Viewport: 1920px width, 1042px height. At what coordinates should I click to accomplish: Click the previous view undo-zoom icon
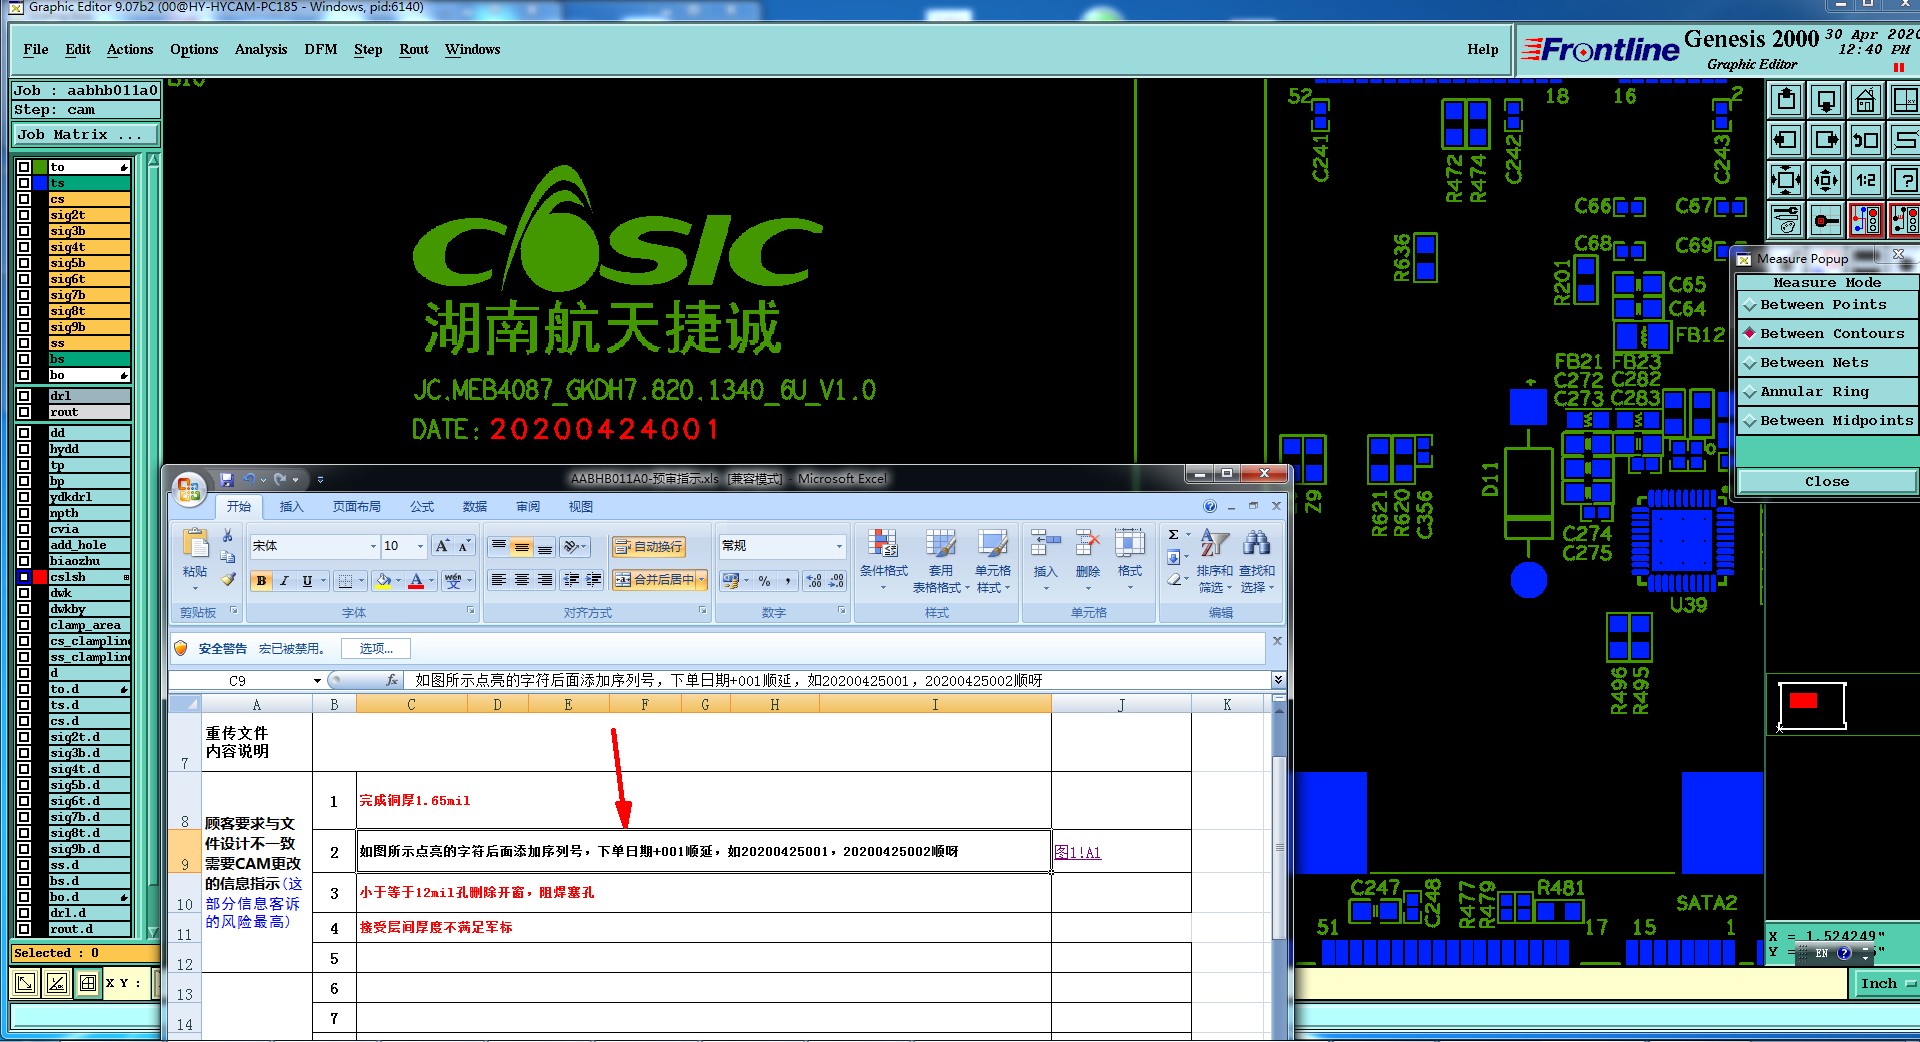pos(1866,141)
